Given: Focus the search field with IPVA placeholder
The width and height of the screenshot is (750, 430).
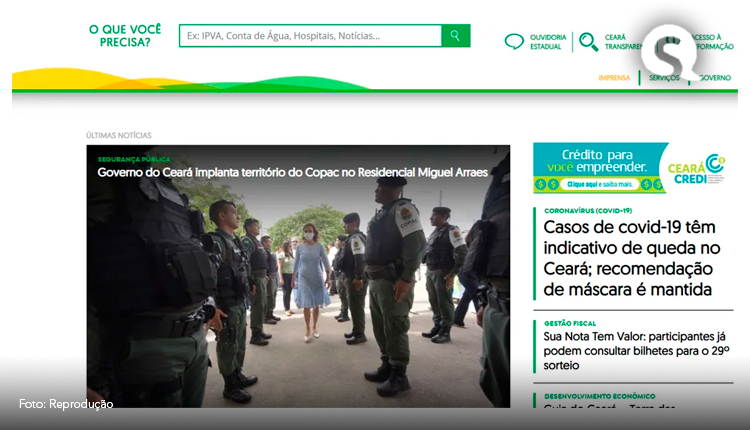Looking at the screenshot, I should click(x=310, y=36).
